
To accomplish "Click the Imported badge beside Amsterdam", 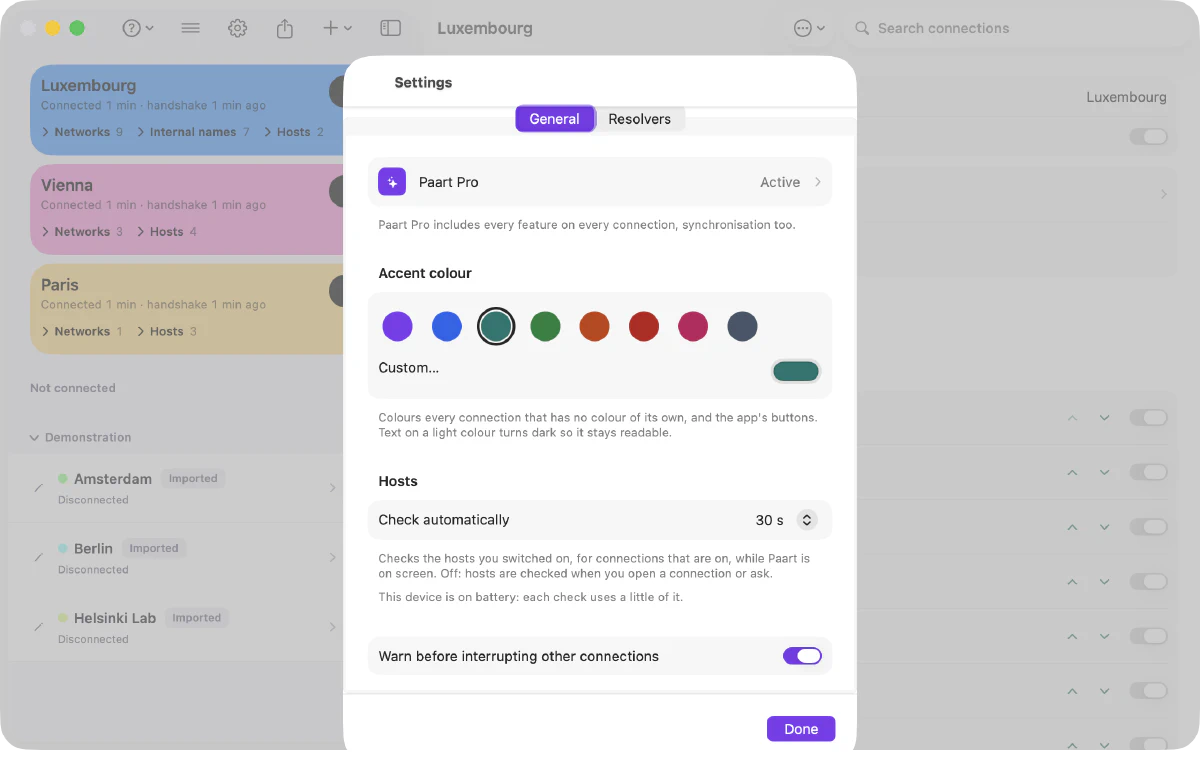I will 193,479.
